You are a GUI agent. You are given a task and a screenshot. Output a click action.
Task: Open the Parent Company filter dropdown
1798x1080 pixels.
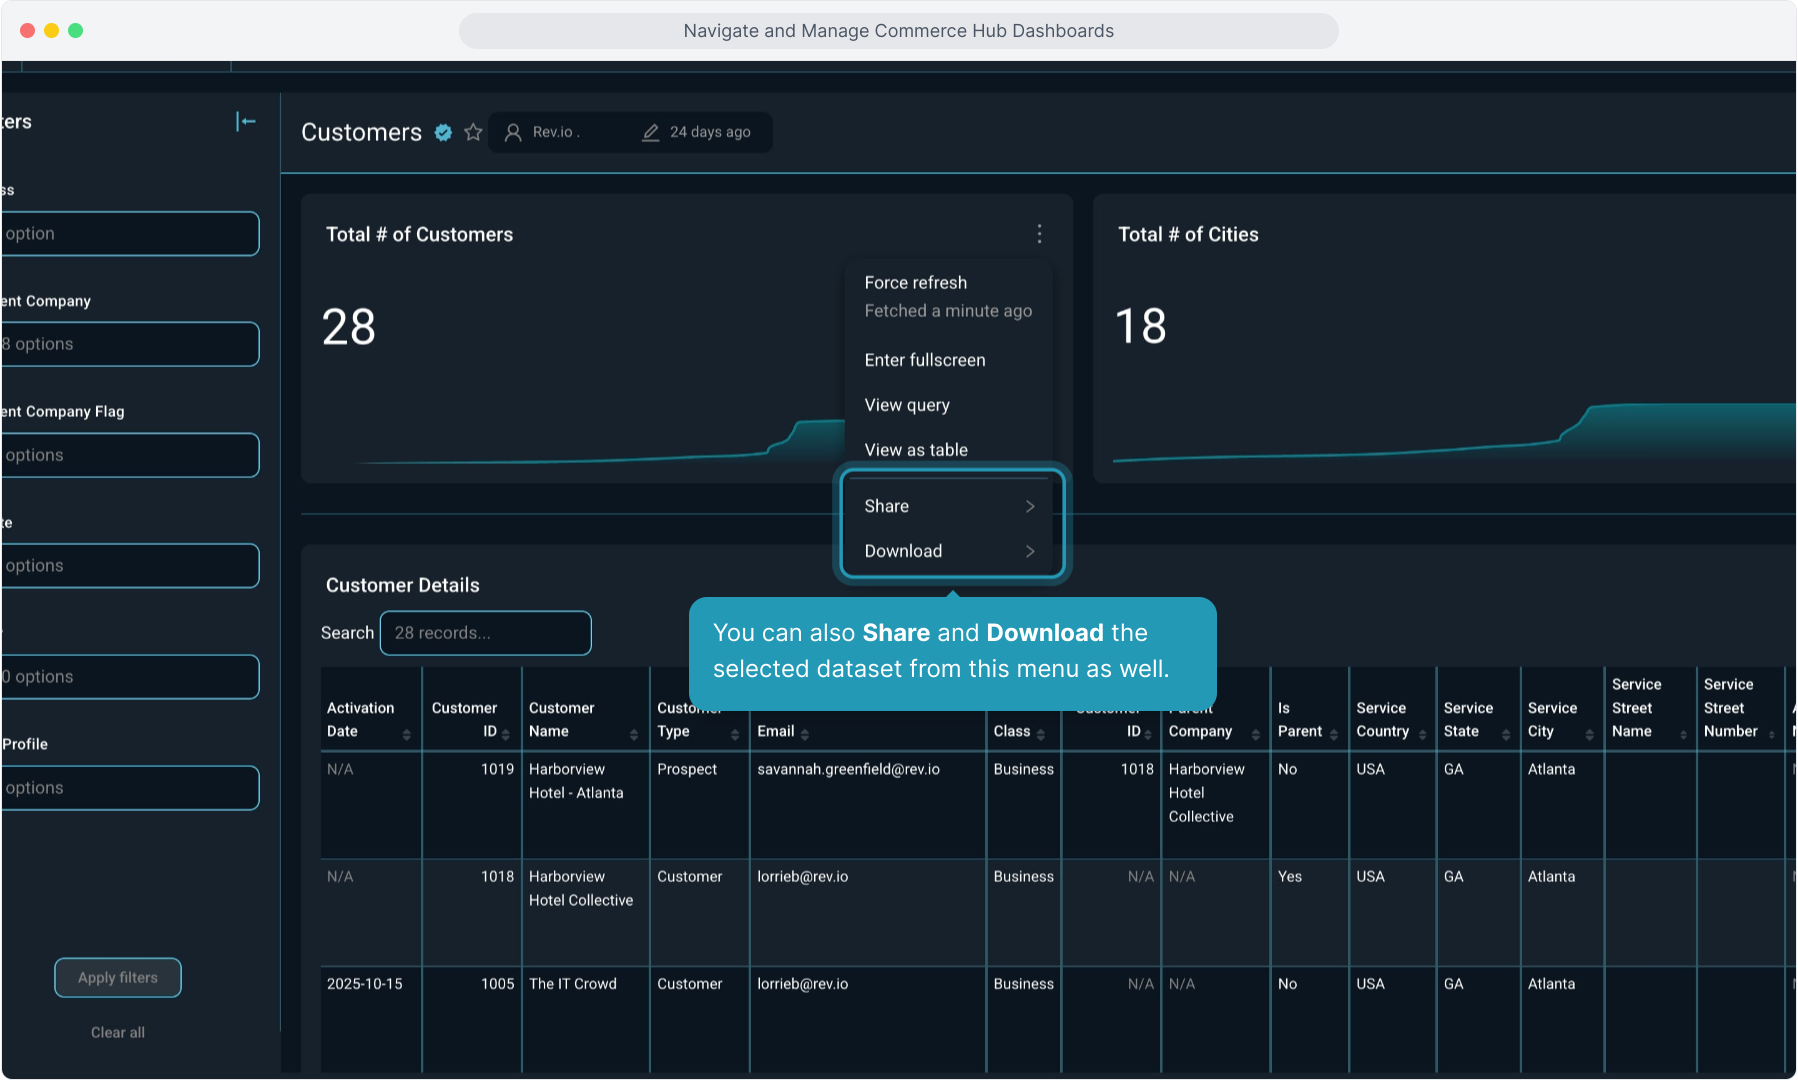130,344
